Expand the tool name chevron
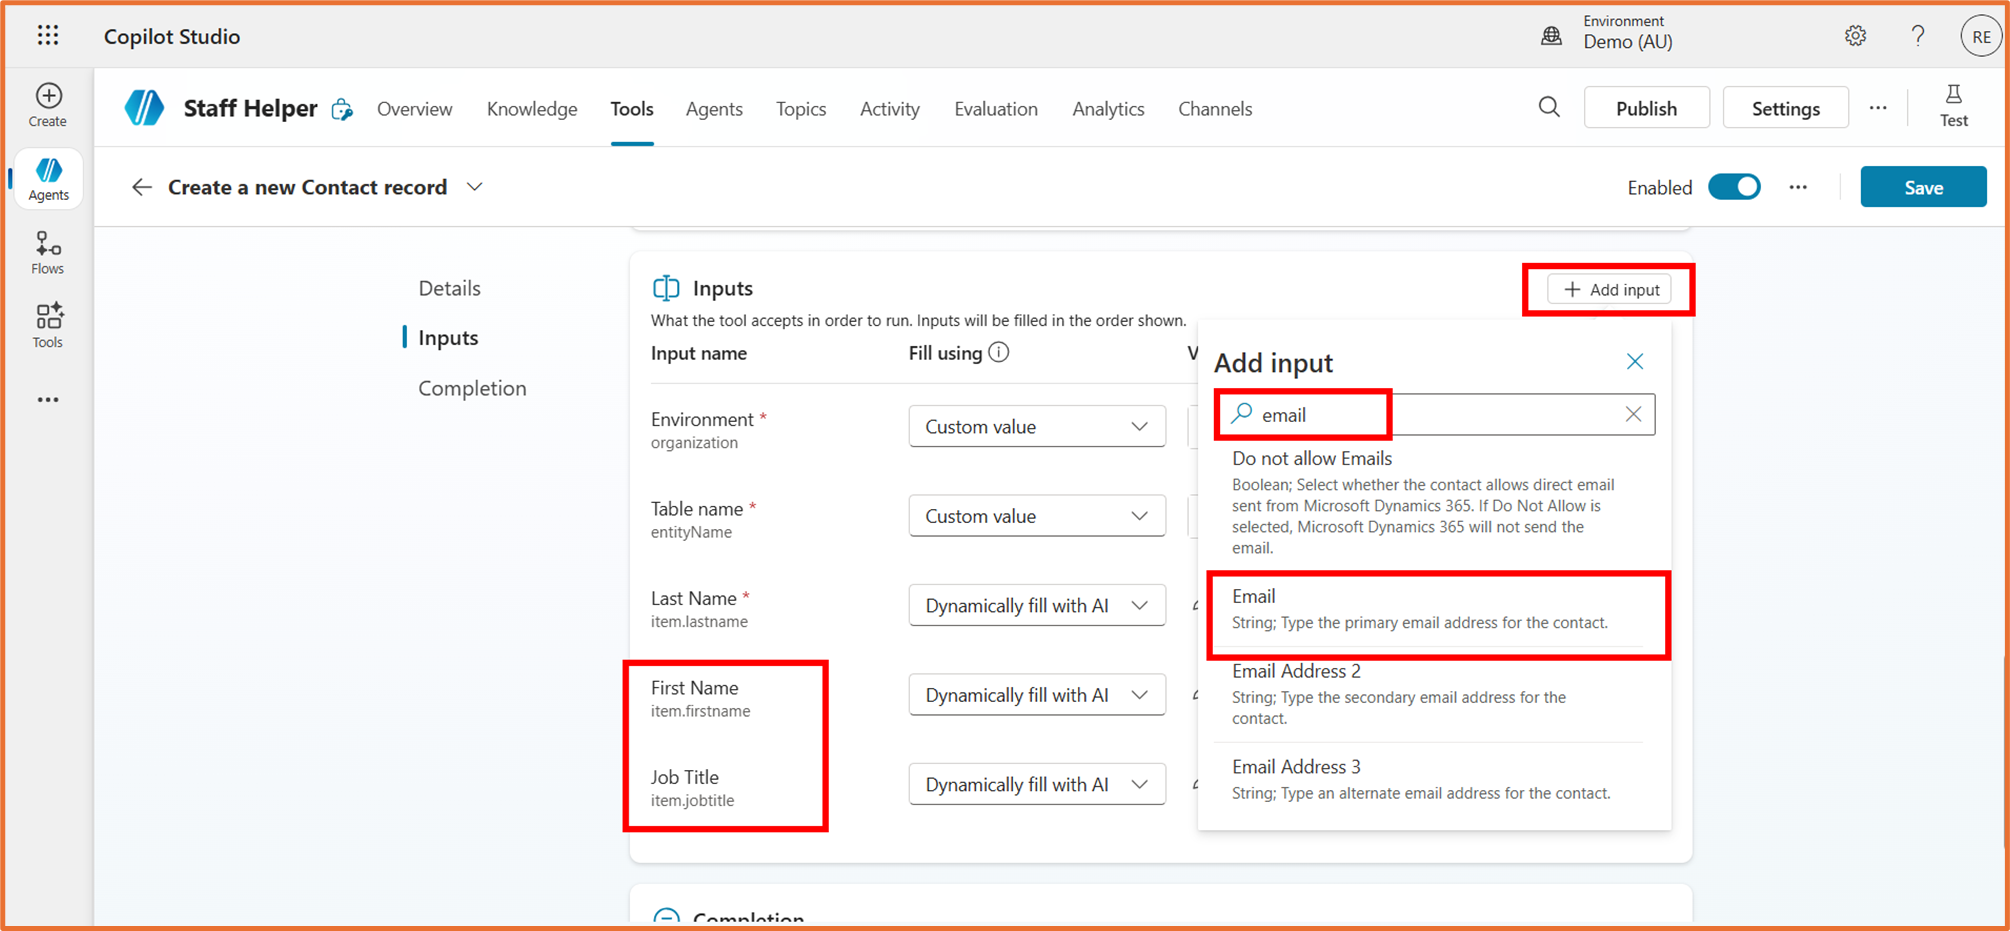 [x=475, y=187]
